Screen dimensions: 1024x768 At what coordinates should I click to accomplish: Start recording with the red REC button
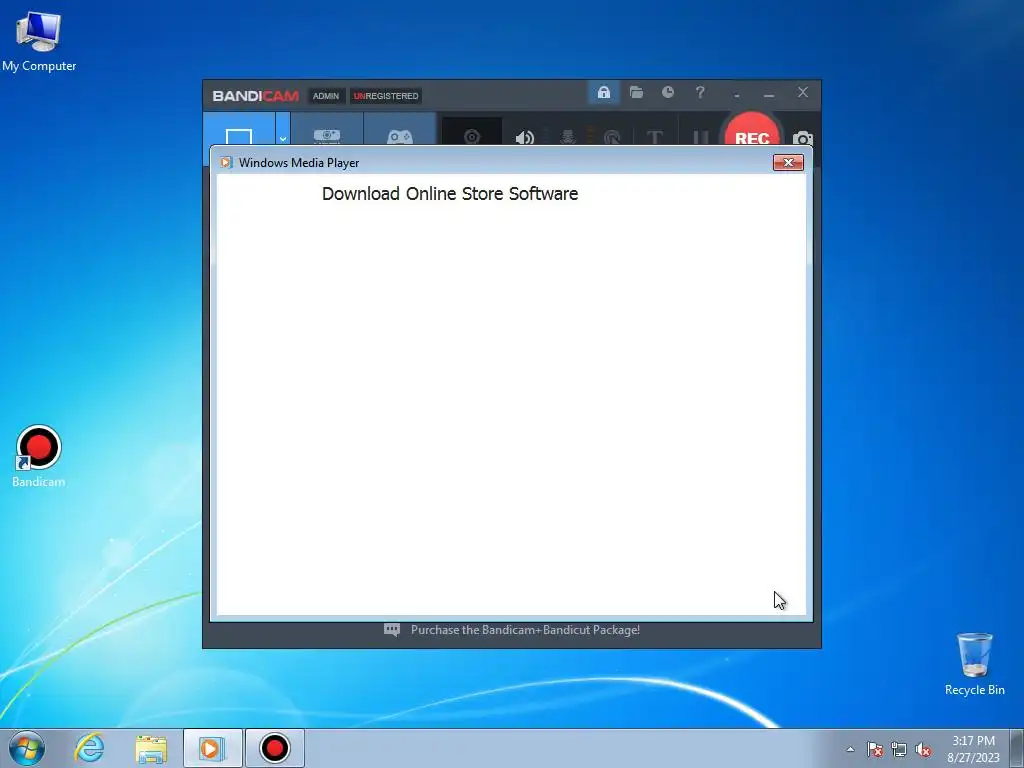(x=752, y=133)
